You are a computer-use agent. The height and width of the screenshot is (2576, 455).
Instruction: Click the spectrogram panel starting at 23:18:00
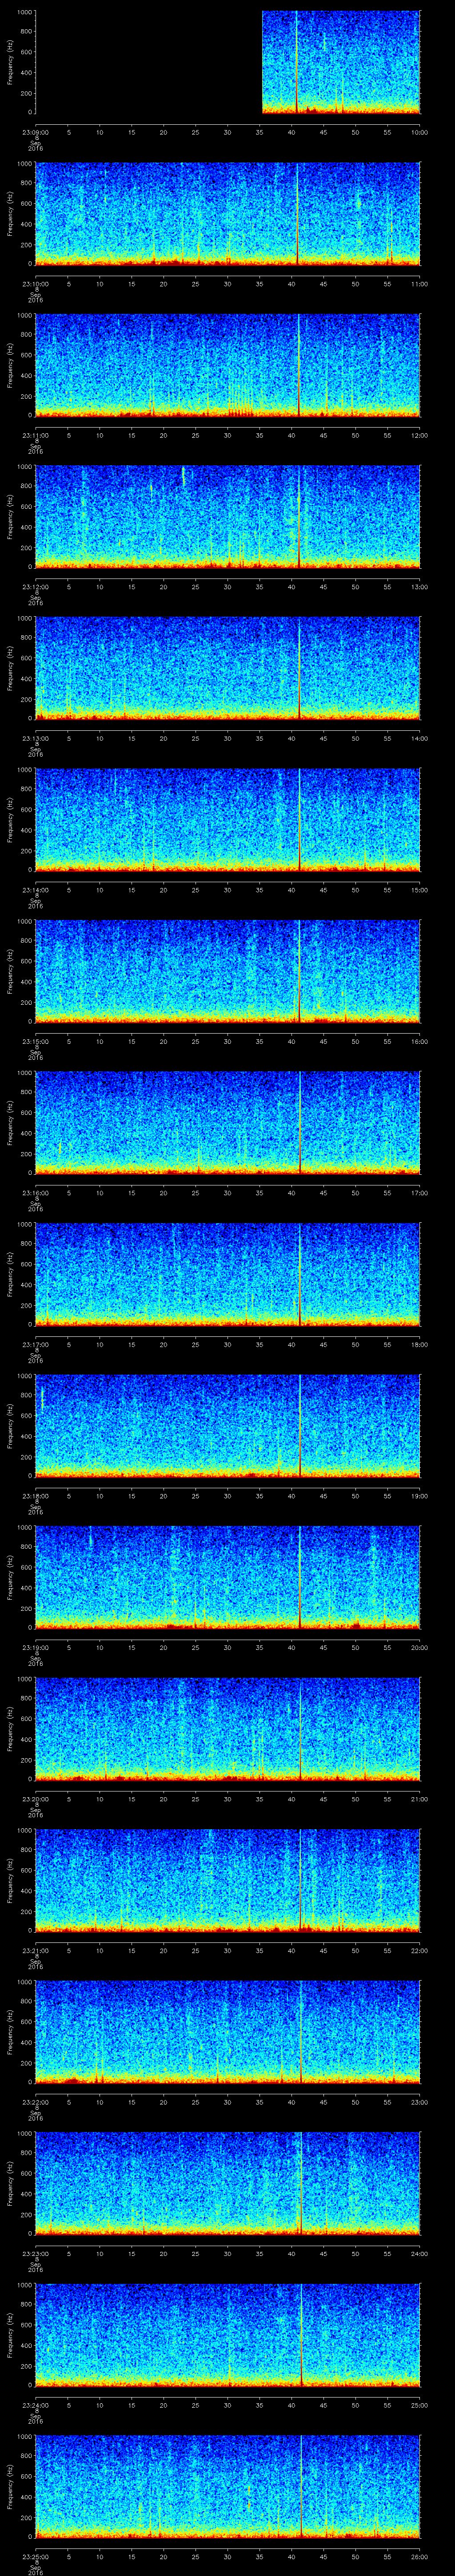pos(228,1426)
